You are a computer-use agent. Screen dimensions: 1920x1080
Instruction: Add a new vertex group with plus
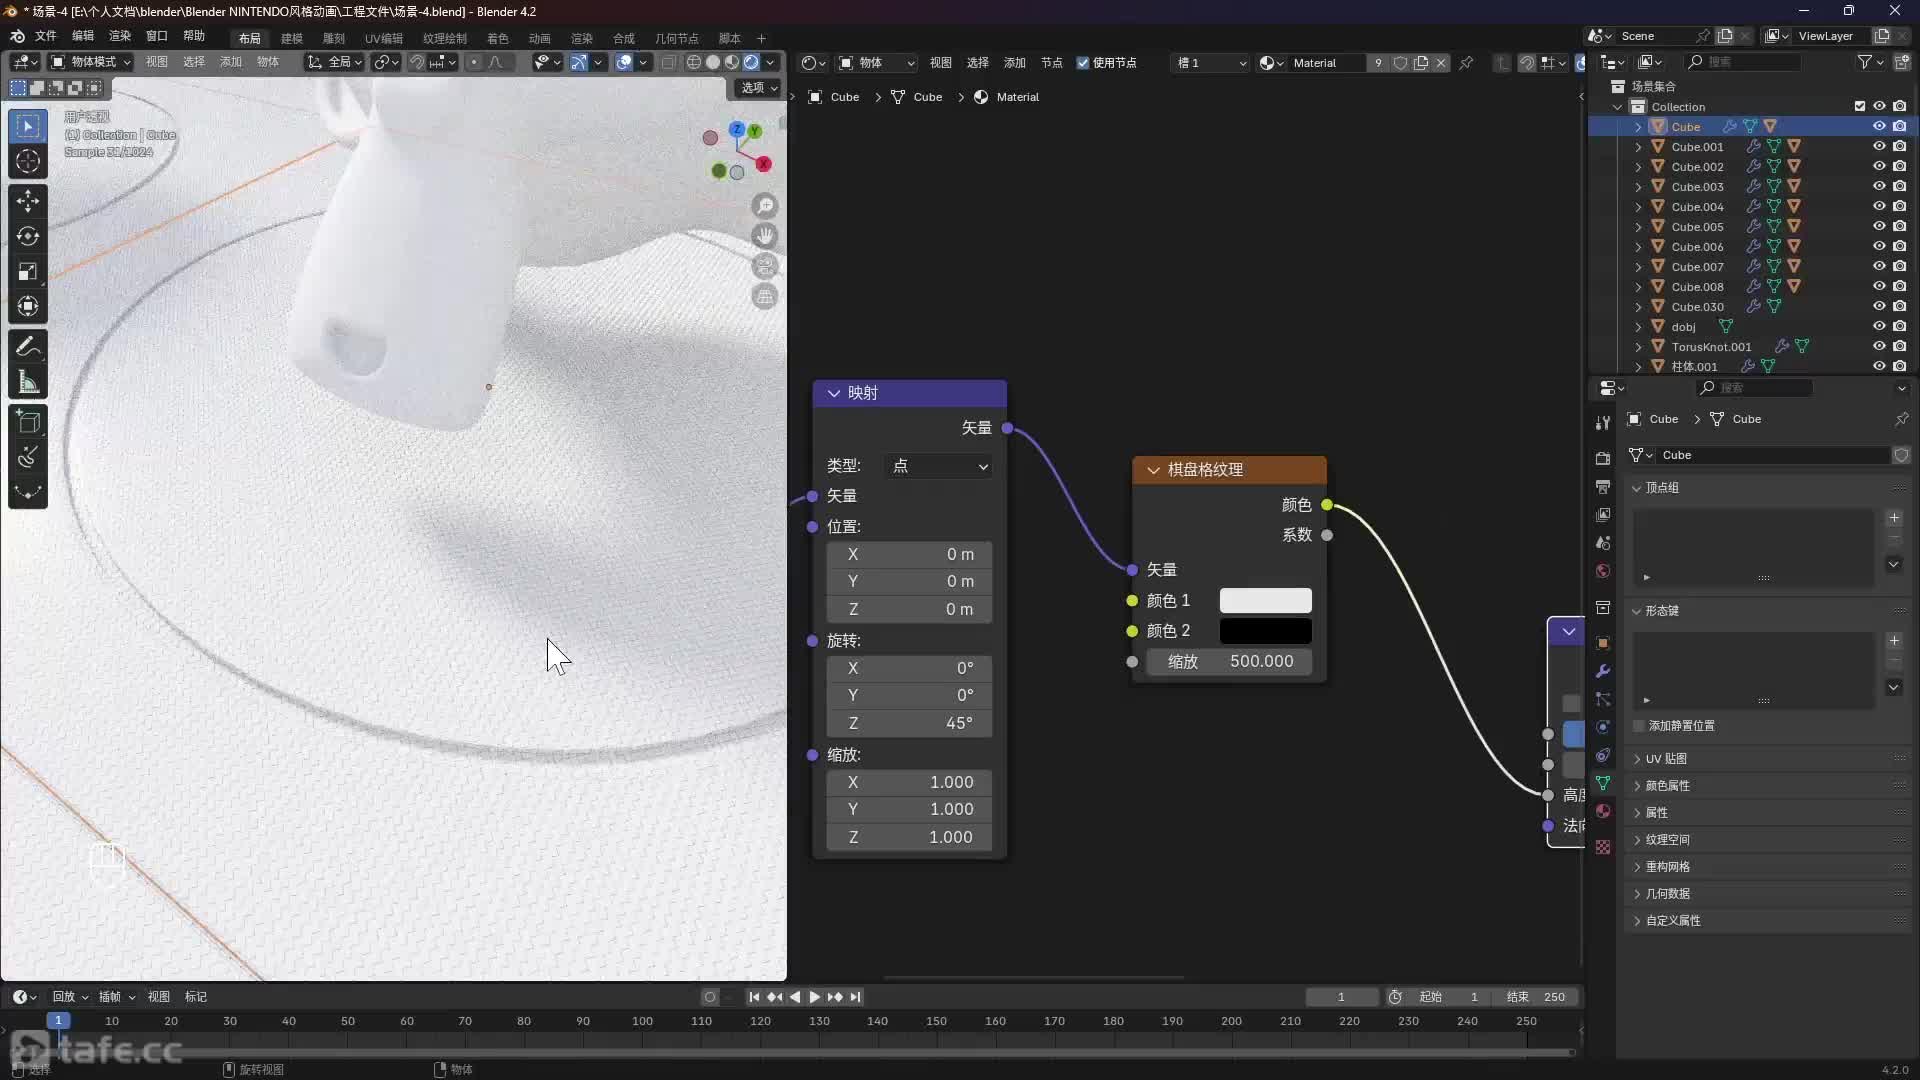click(x=1894, y=518)
